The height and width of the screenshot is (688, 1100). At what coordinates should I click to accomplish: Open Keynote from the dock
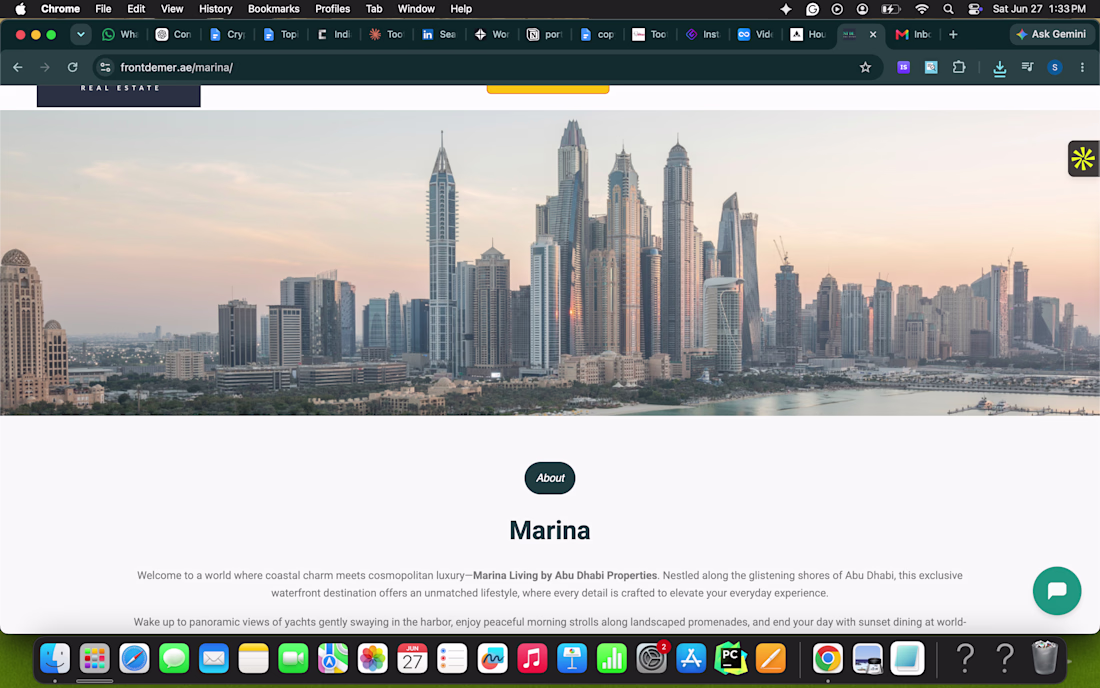click(x=572, y=659)
